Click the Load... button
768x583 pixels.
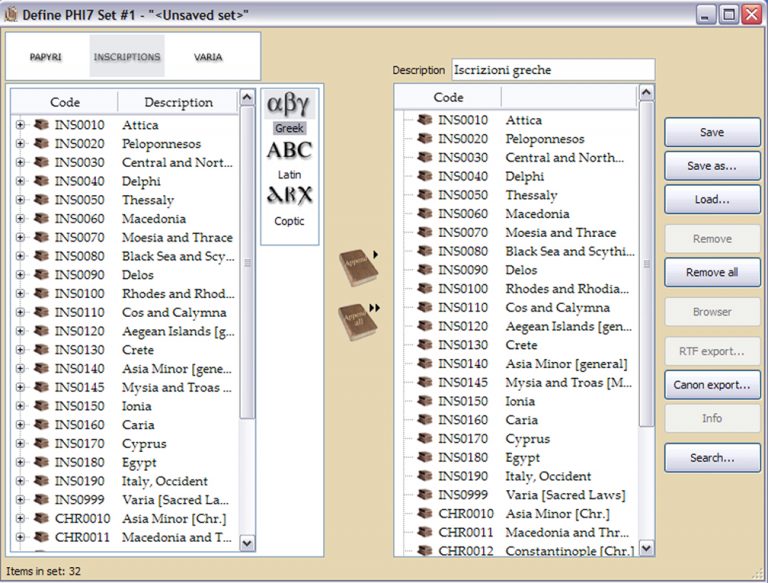click(712, 199)
